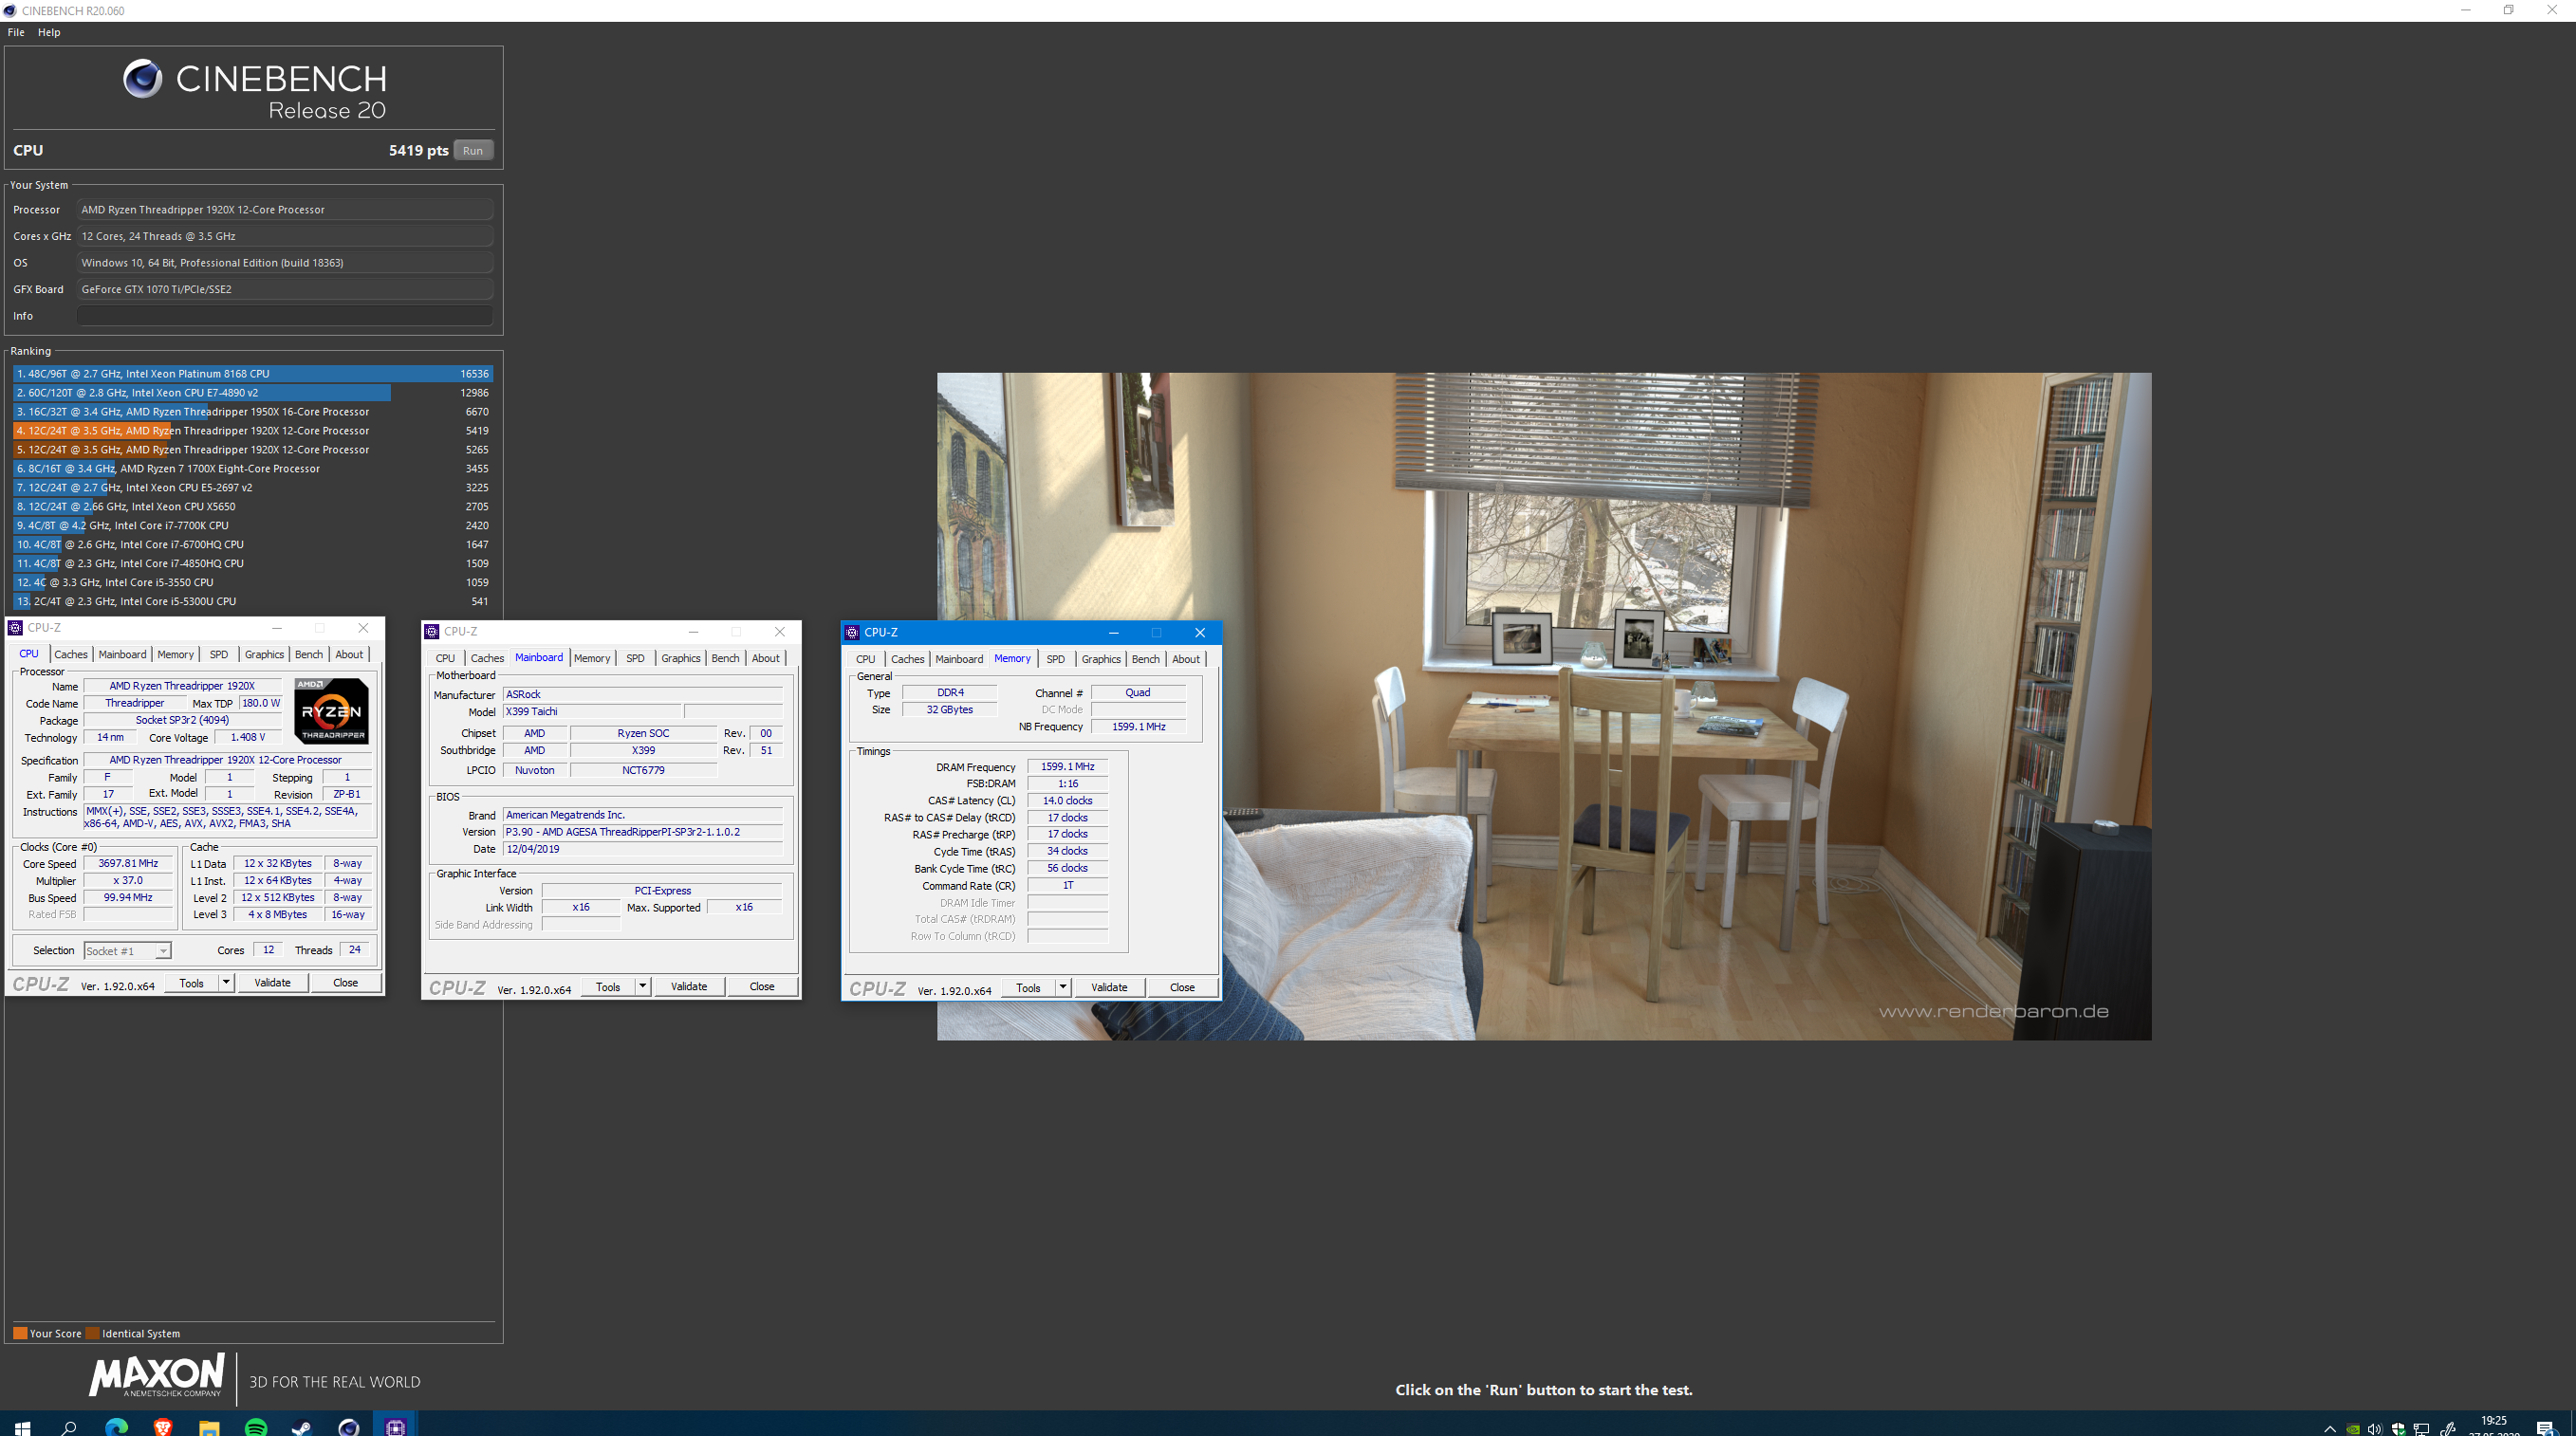Open Windows Ink Workspace tray icon
The height and width of the screenshot is (1436, 2576).
pyautogui.click(x=2447, y=1429)
